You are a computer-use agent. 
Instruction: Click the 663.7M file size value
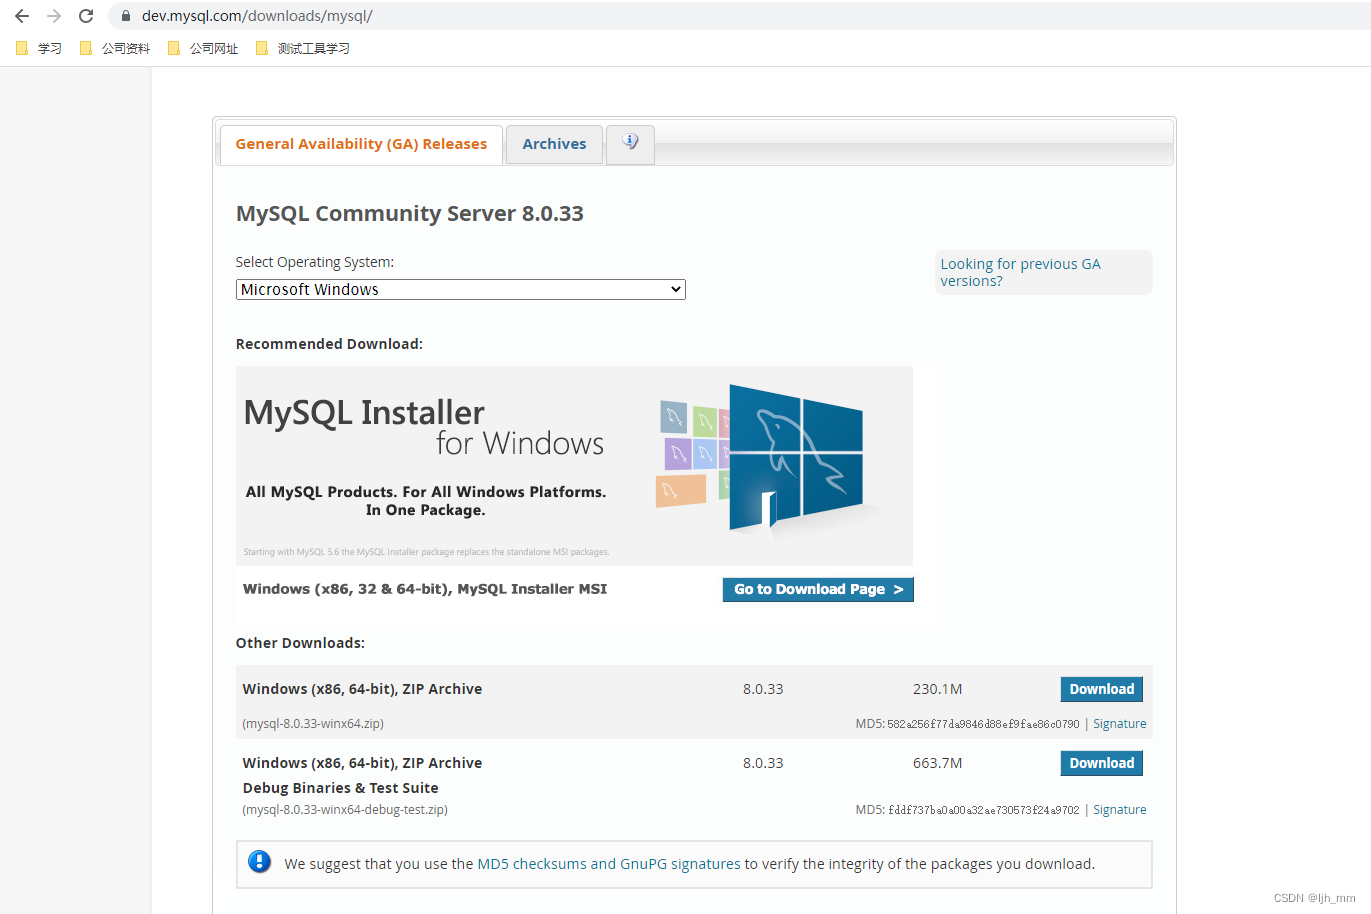click(x=937, y=763)
